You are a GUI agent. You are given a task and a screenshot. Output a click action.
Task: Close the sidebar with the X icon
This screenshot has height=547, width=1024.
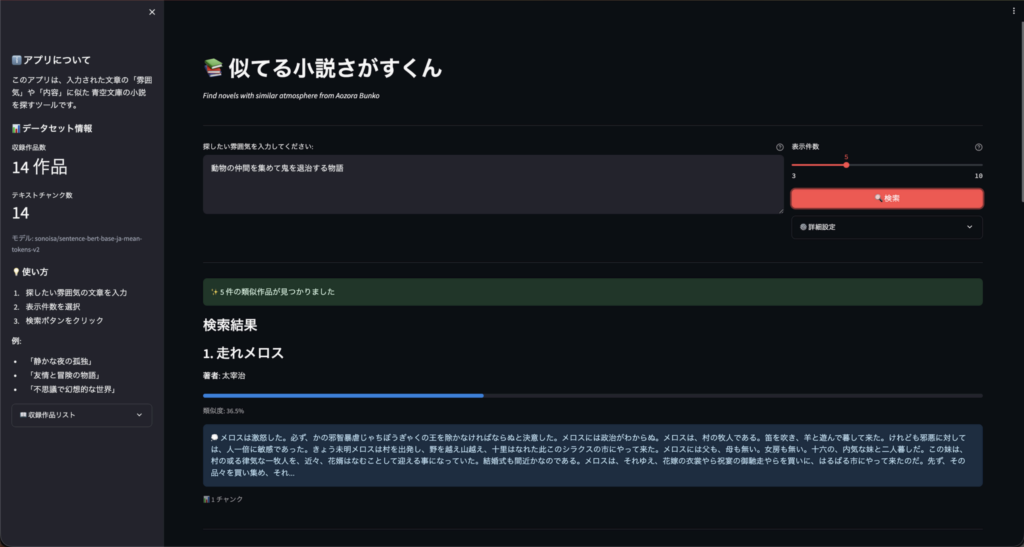point(152,12)
